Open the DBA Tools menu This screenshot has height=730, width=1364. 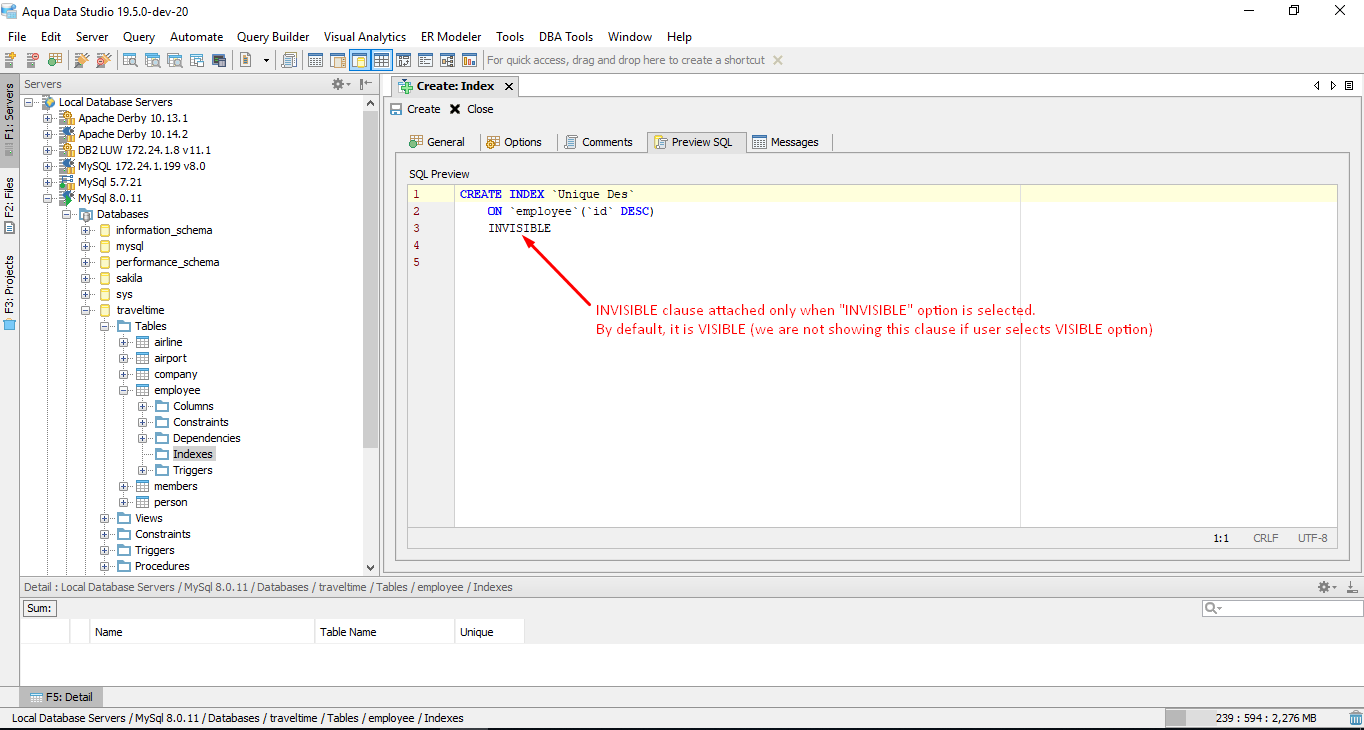(x=566, y=37)
